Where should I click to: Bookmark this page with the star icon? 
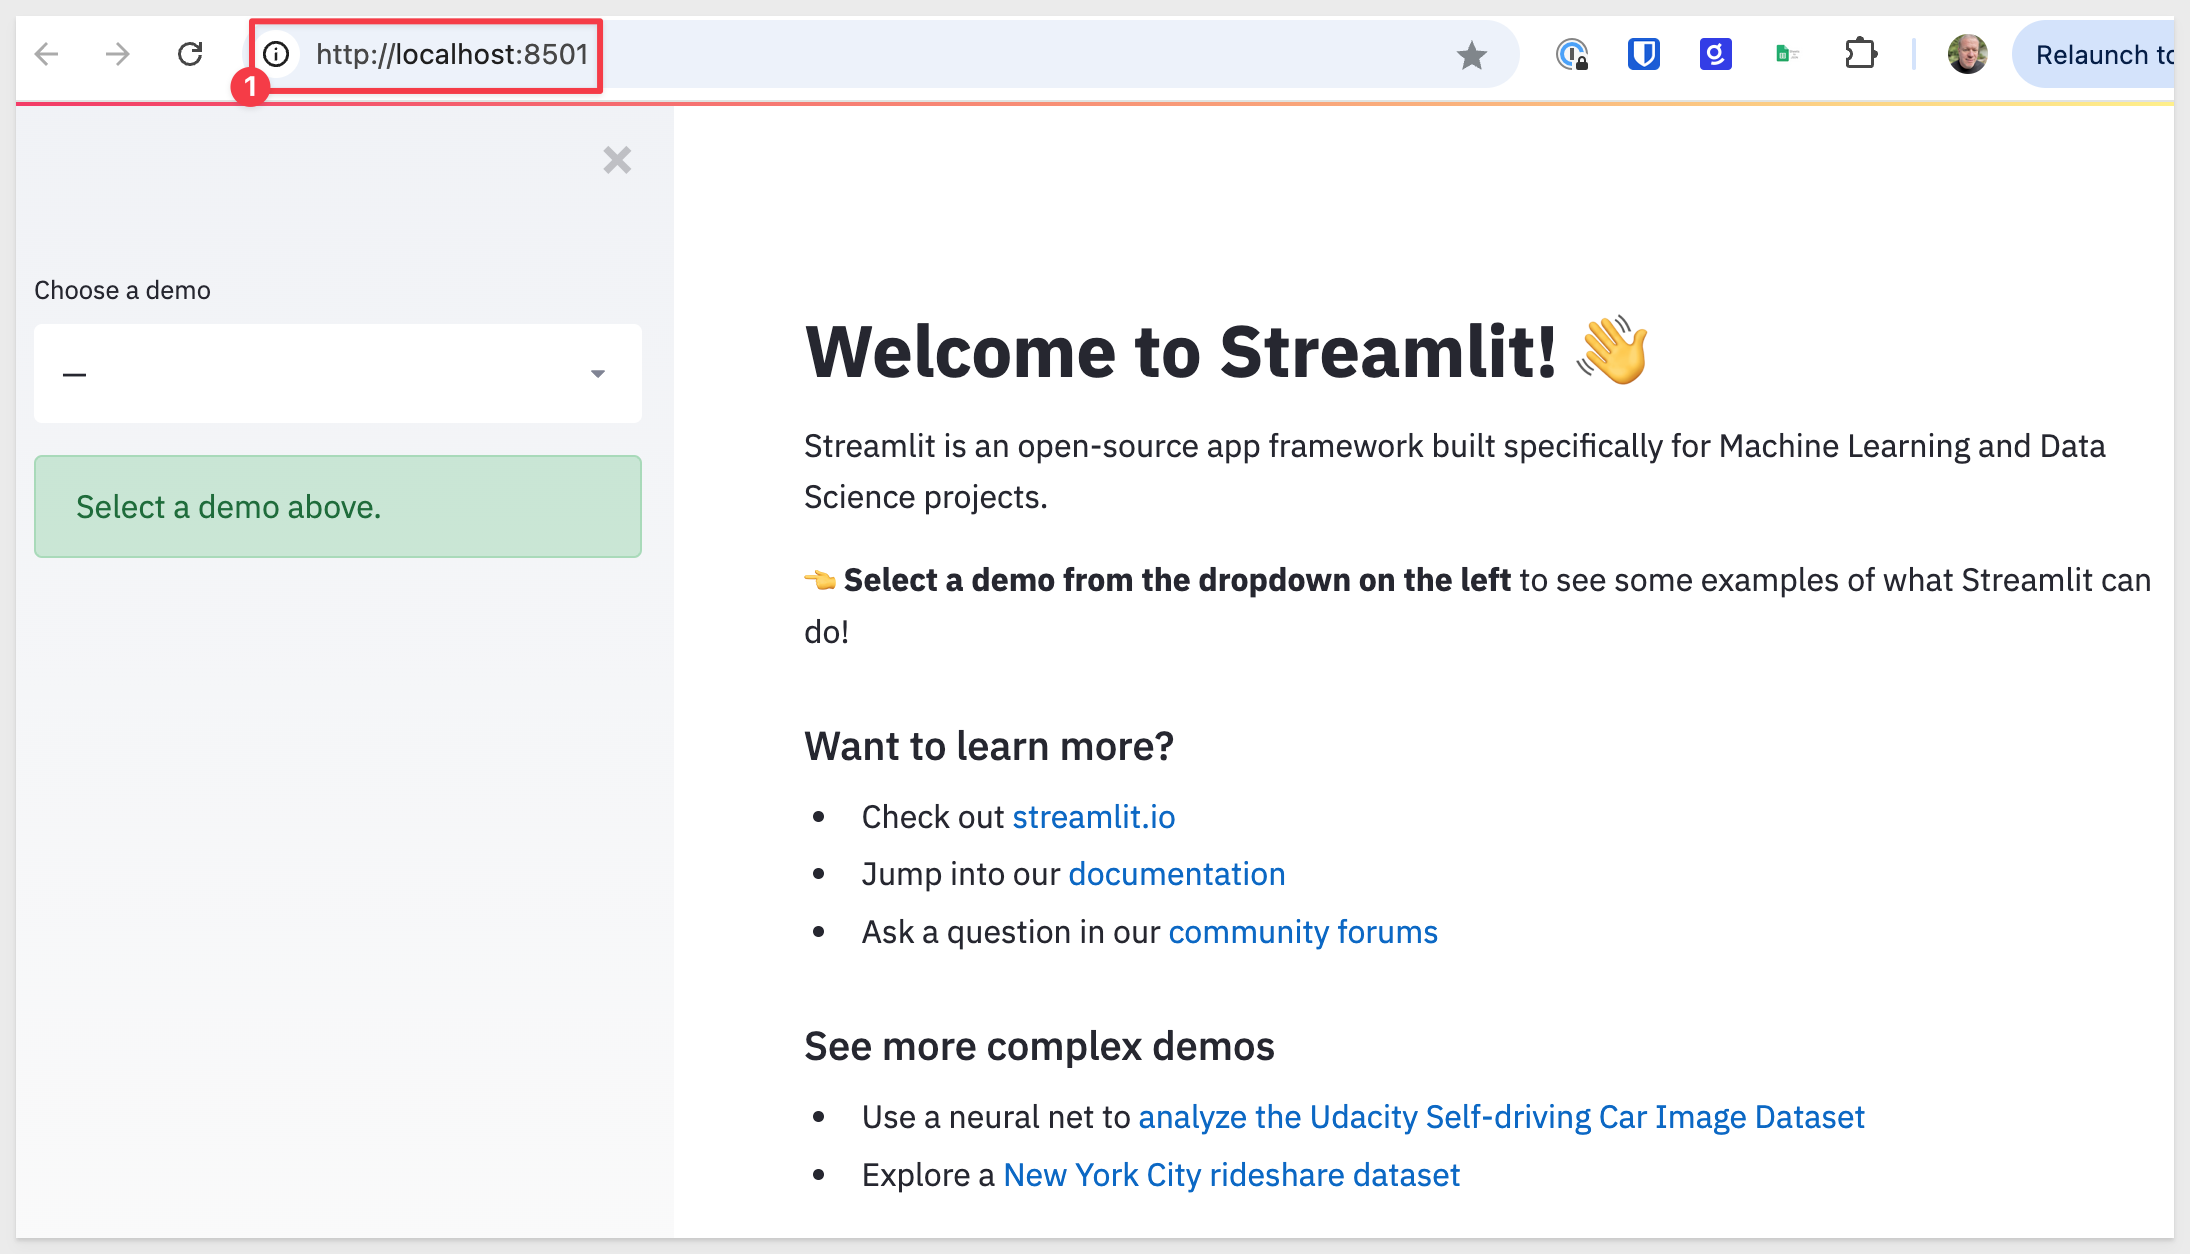(1472, 55)
